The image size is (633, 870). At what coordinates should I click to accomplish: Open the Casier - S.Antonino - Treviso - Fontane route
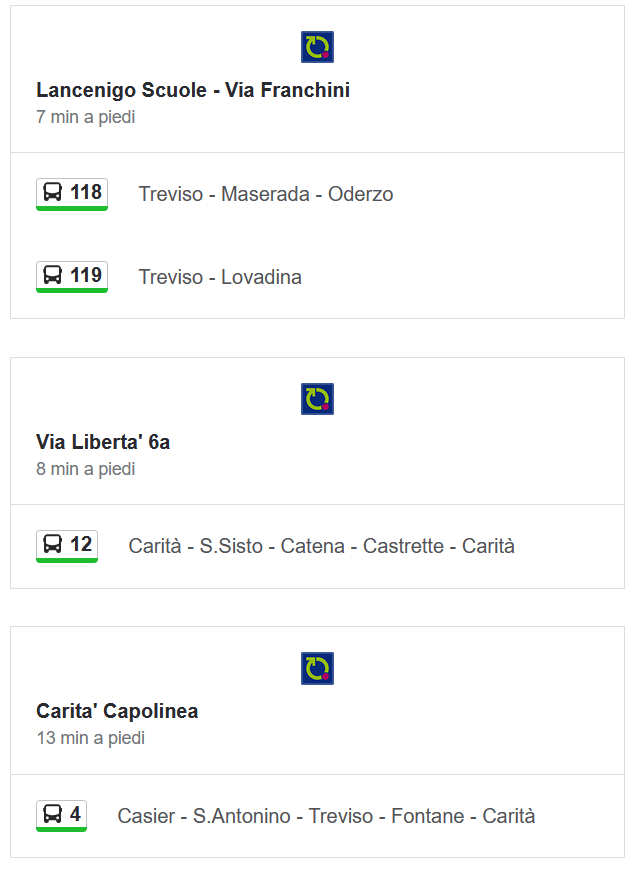click(x=326, y=816)
